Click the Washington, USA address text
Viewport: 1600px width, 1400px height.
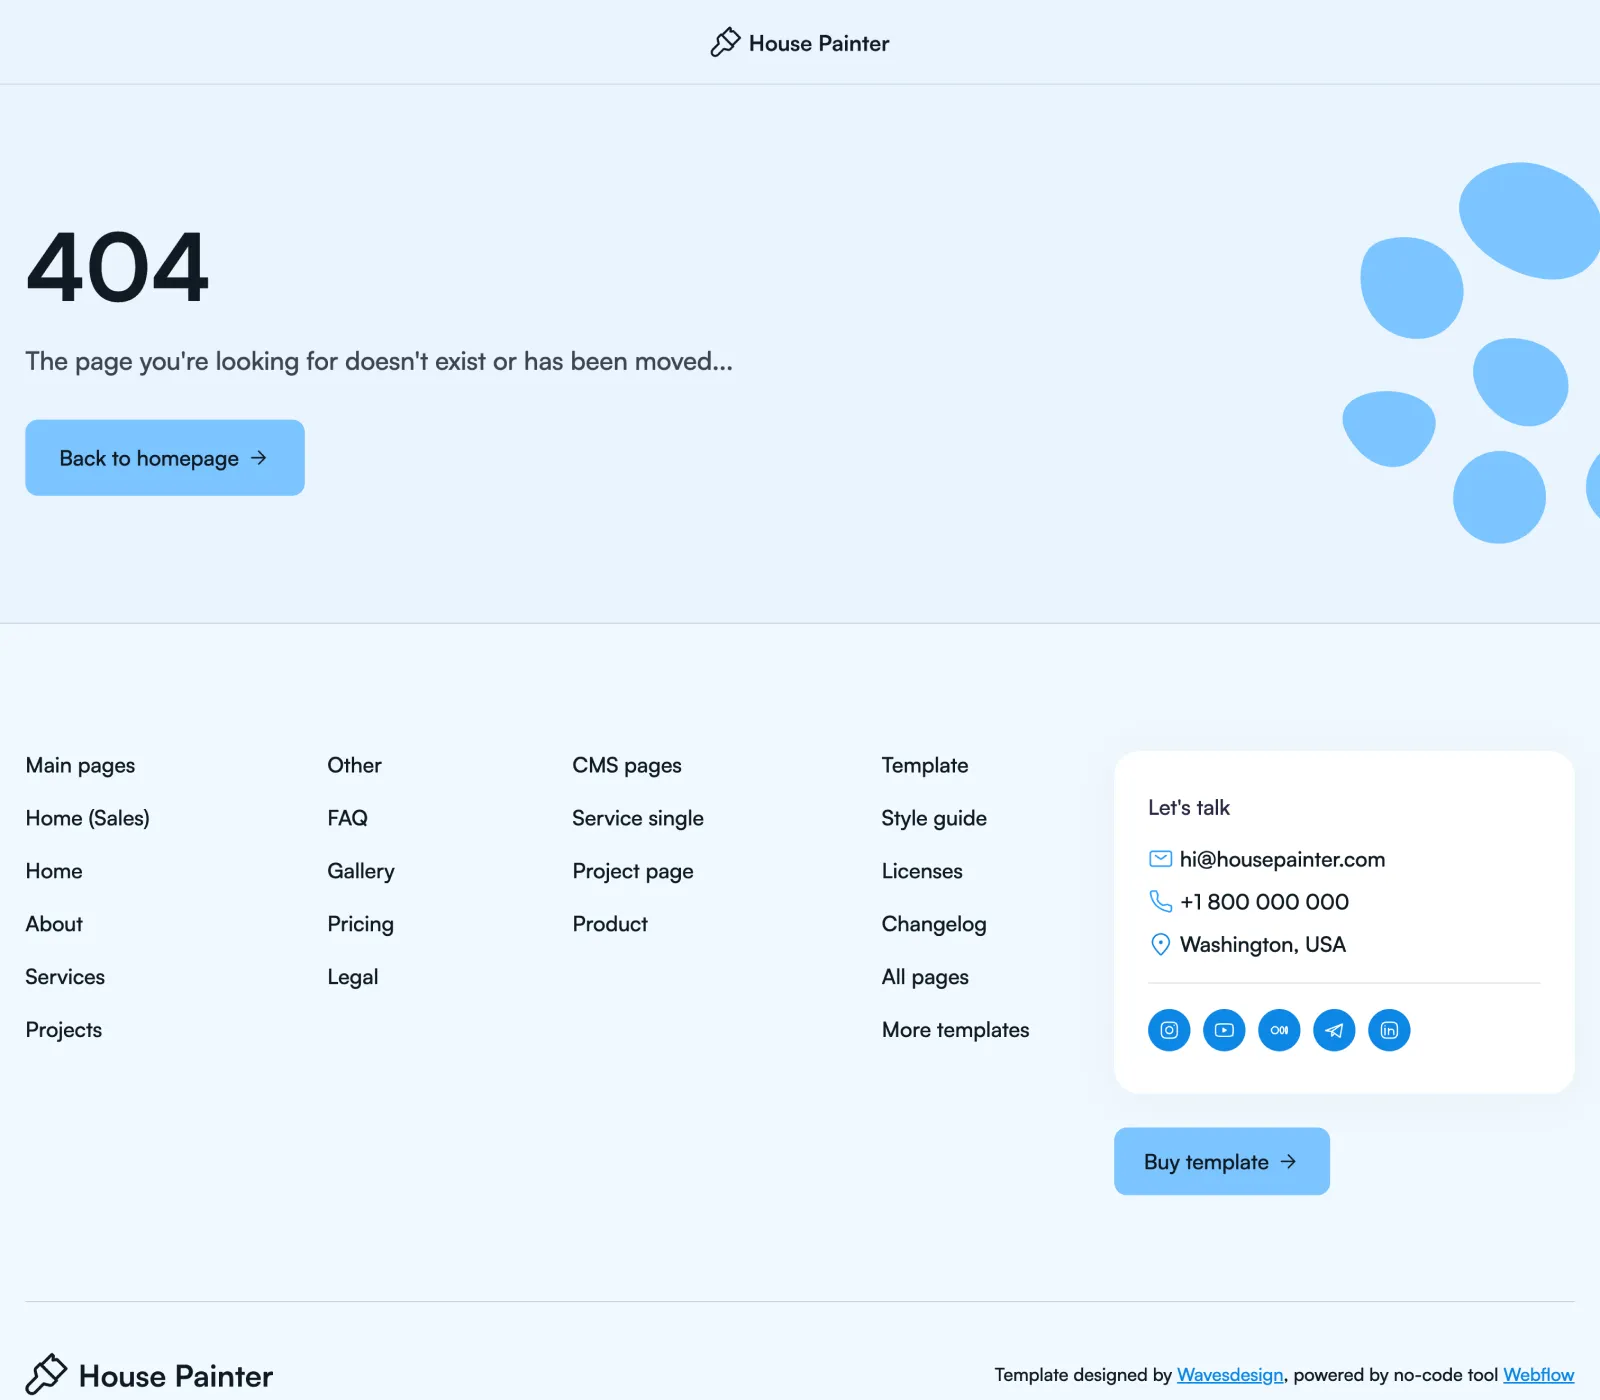point(1263,944)
